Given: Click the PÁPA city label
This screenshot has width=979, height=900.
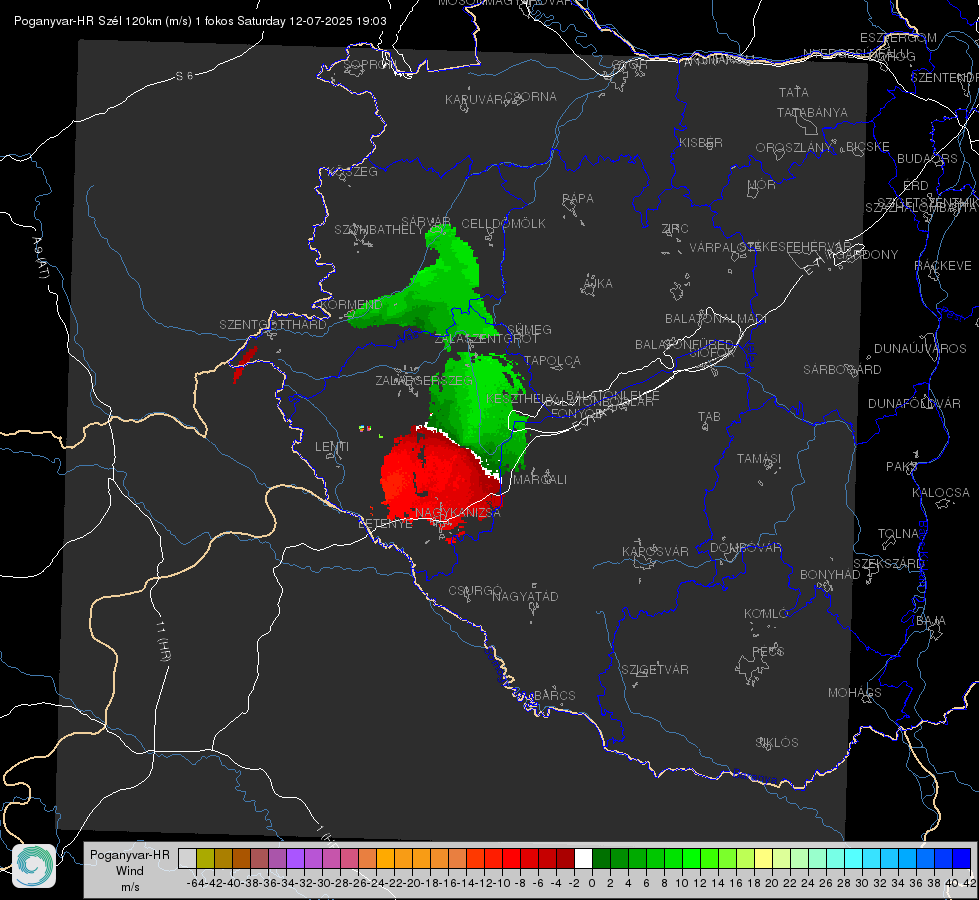Looking at the screenshot, I should pyautogui.click(x=578, y=199).
